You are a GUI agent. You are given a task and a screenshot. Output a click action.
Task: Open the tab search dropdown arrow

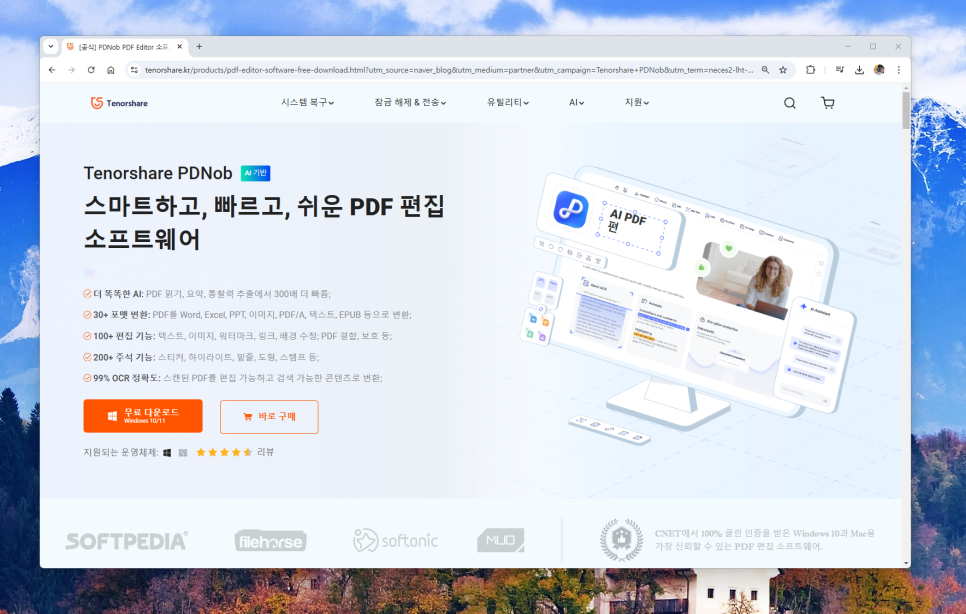51,47
